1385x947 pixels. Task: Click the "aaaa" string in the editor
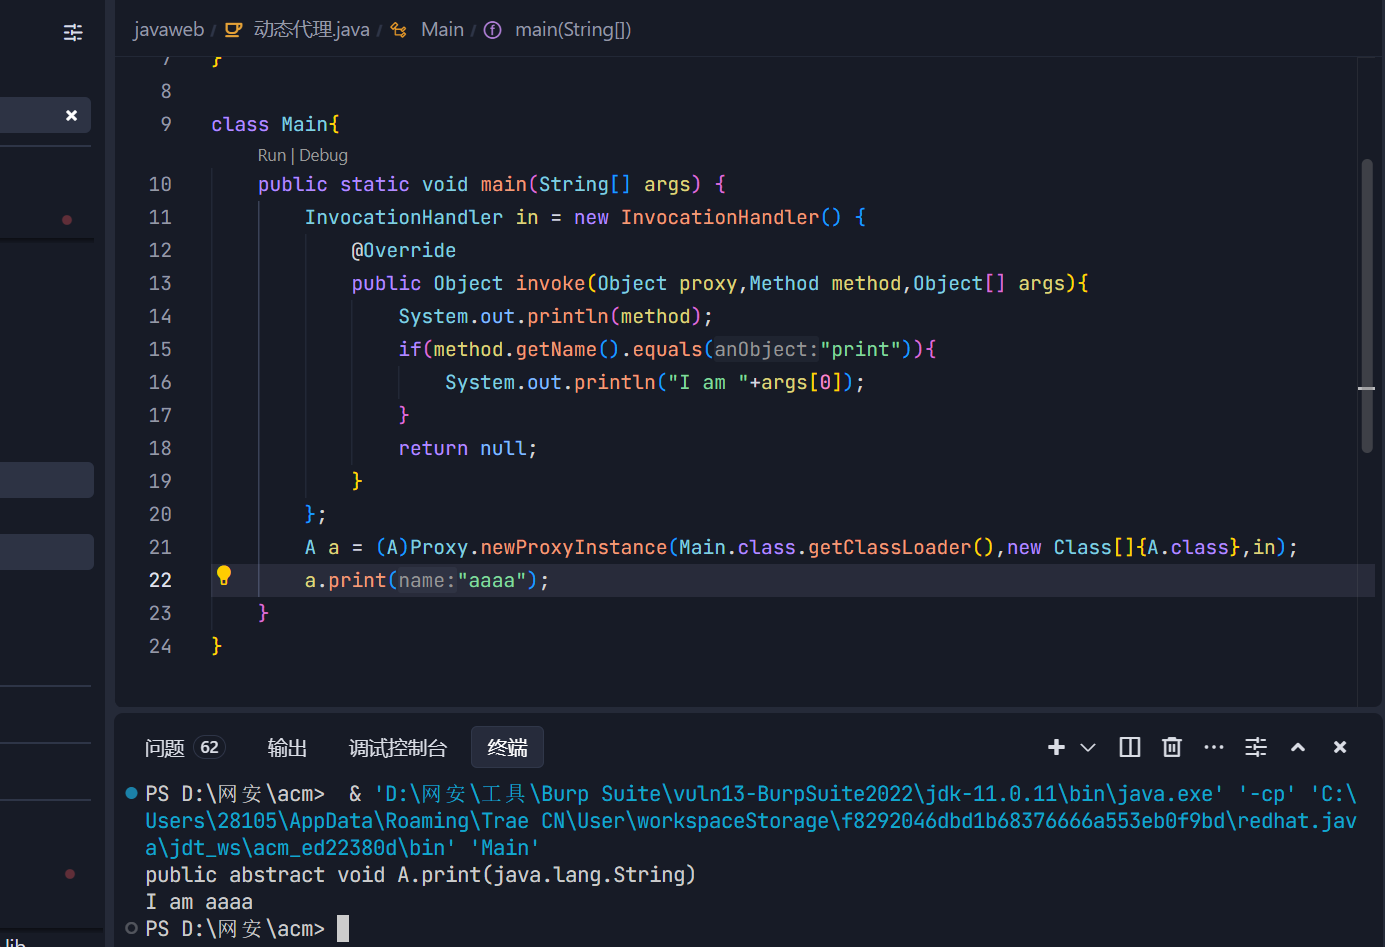point(492,580)
